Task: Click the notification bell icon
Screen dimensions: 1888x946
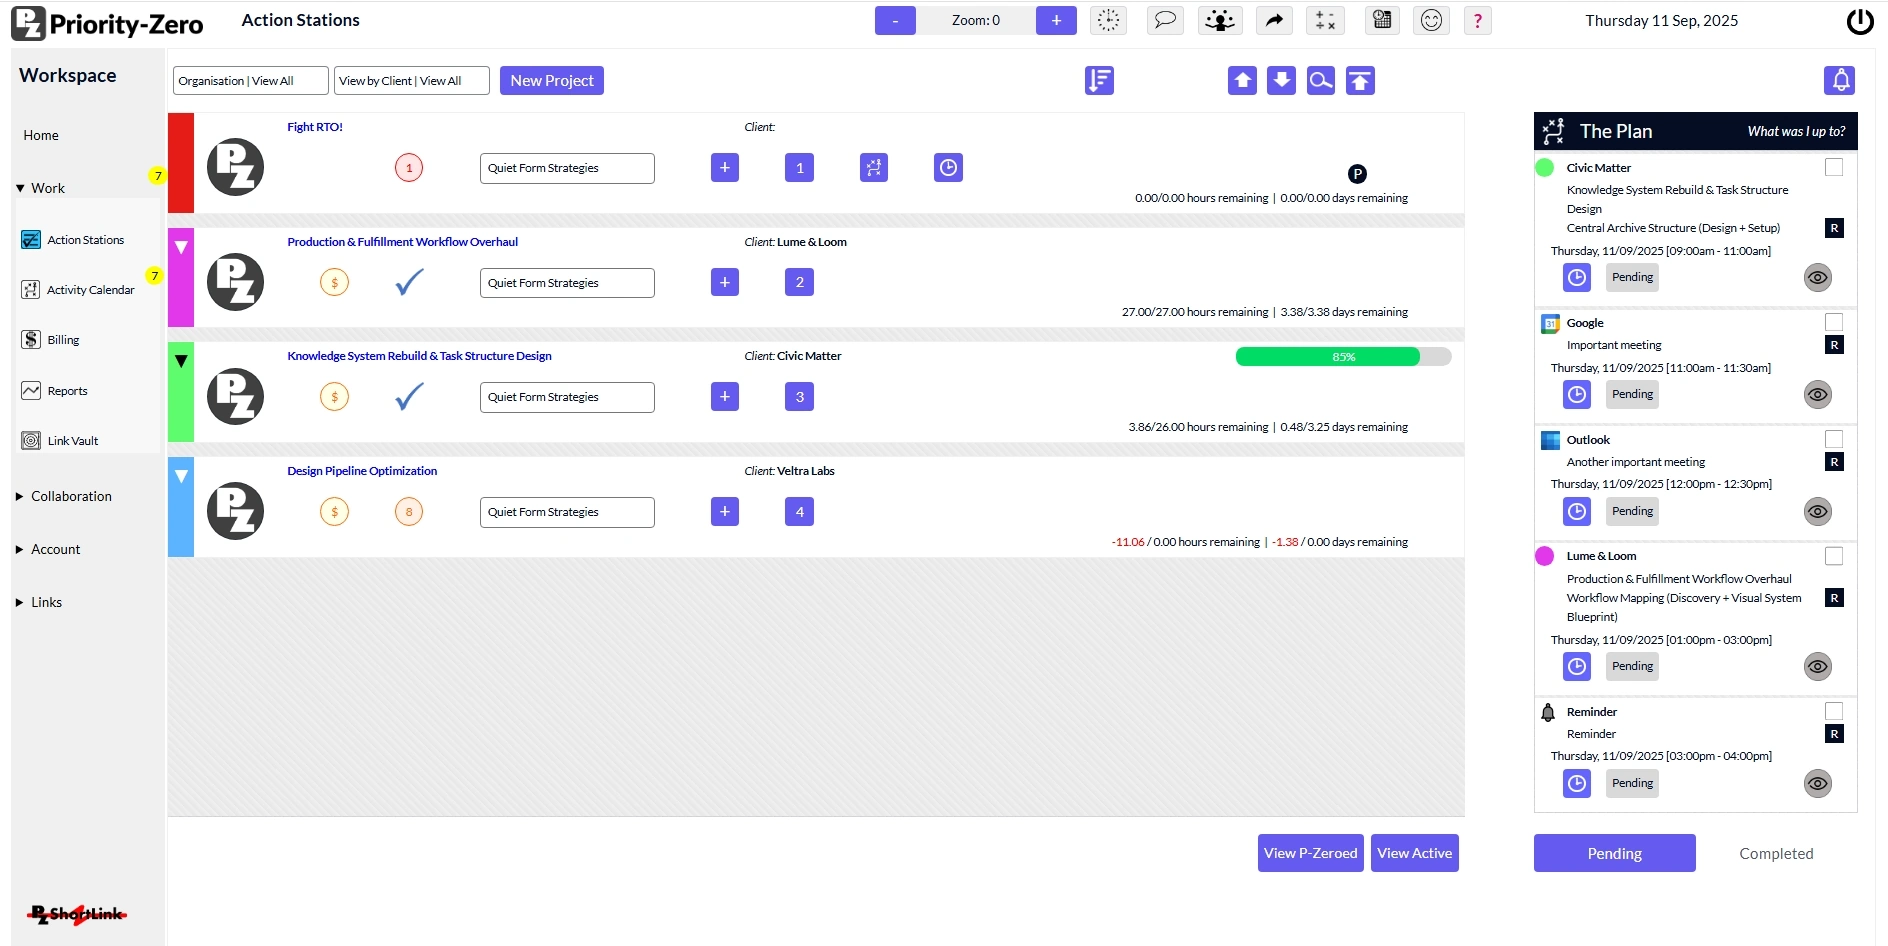Action: (1839, 80)
